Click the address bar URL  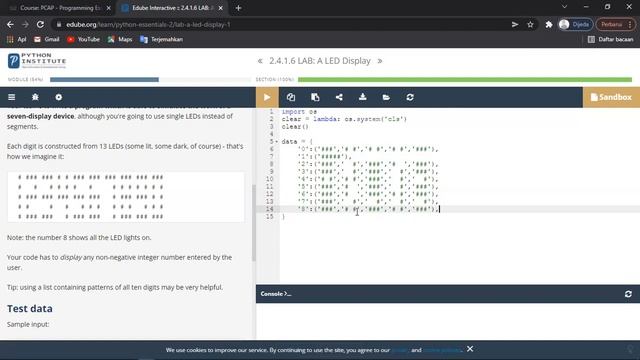click(x=148, y=24)
